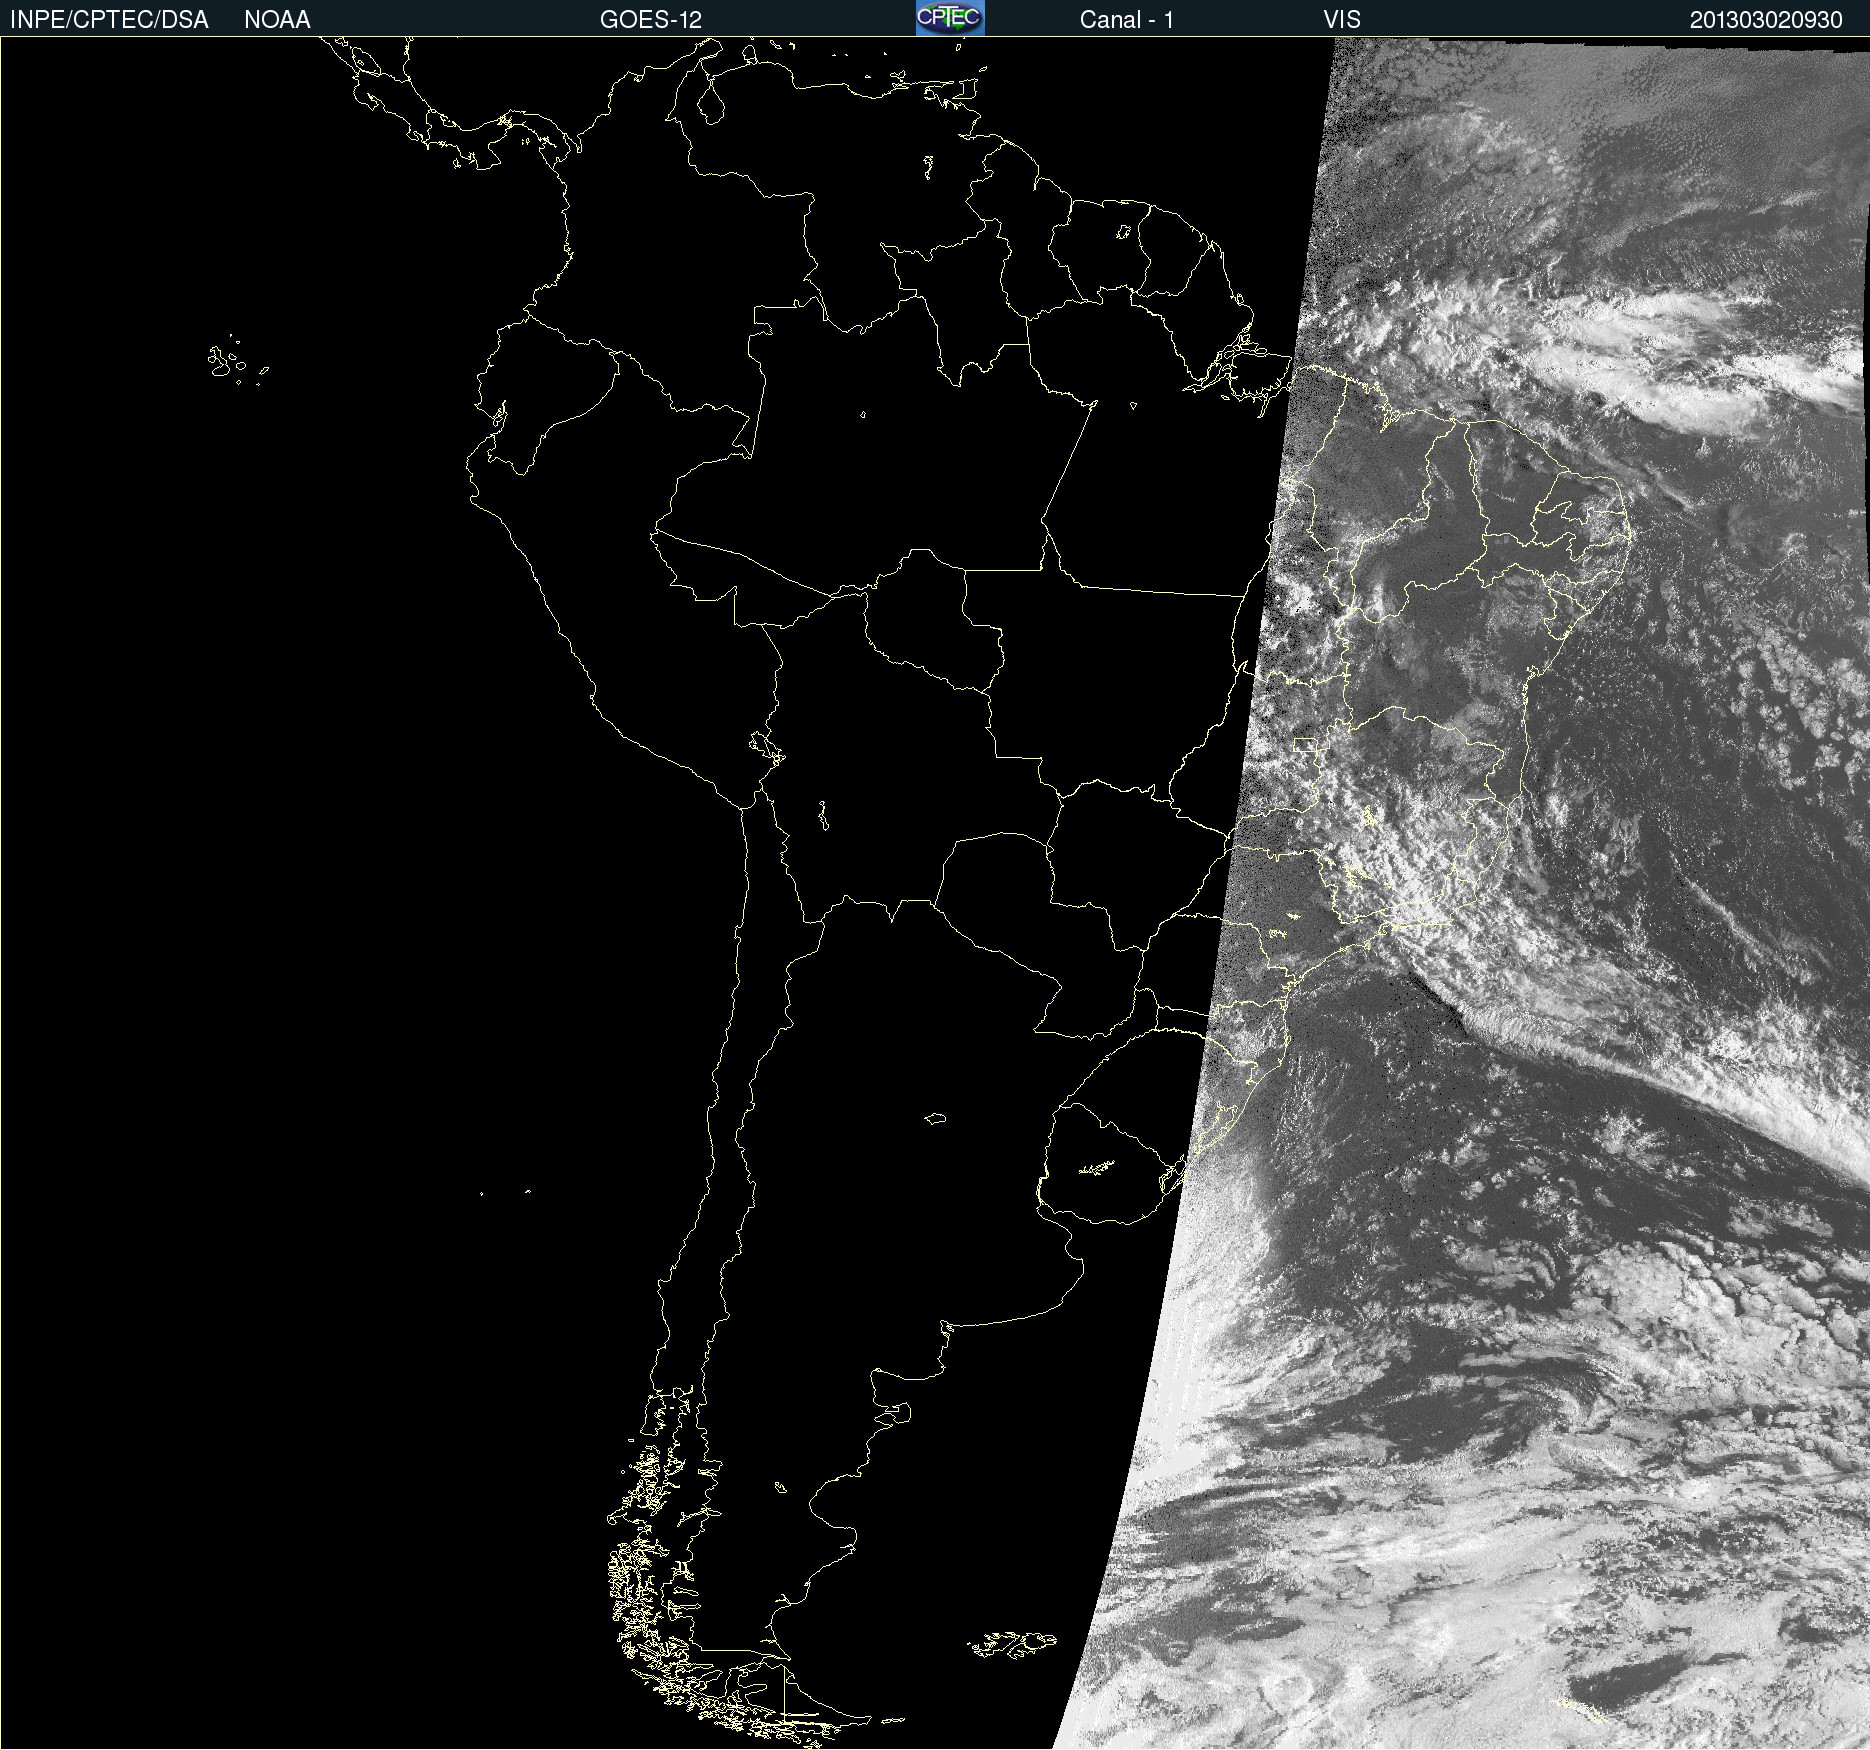The width and height of the screenshot is (1870, 1750).
Task: Click the 201303020930 timestamp
Action: click(1766, 20)
